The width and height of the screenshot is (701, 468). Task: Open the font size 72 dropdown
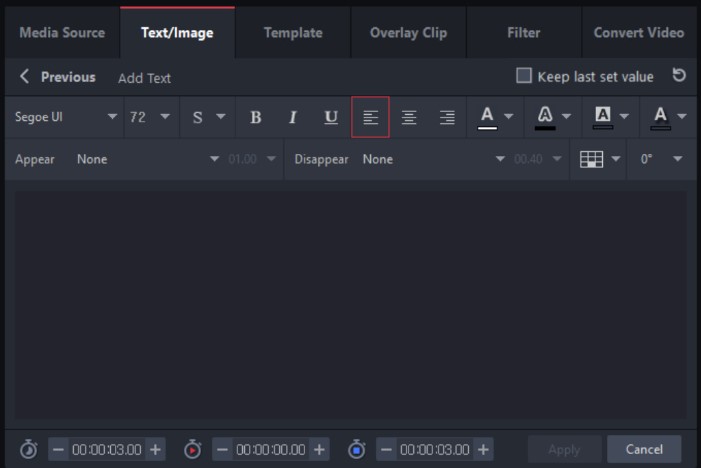click(149, 117)
